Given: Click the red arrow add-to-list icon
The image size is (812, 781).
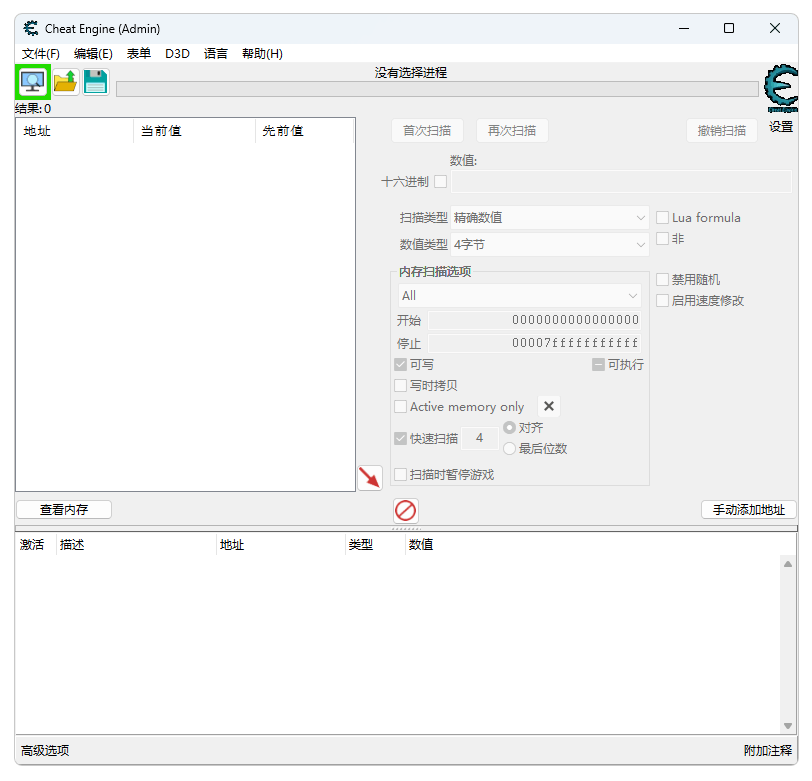Looking at the screenshot, I should click(370, 478).
